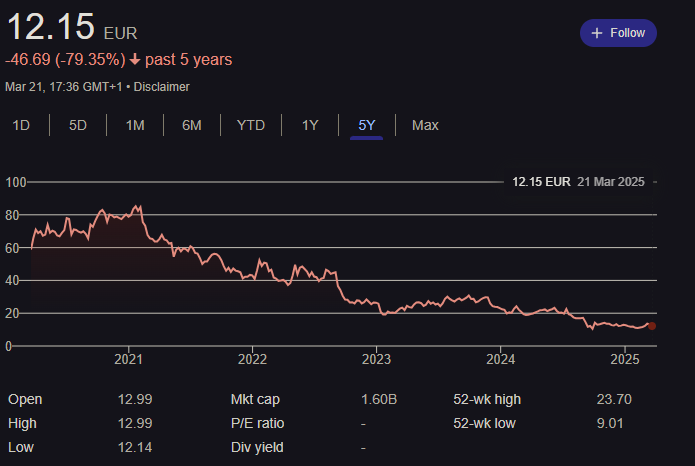Choose the 1Y range tab
This screenshot has height=466, width=695.
(x=310, y=125)
